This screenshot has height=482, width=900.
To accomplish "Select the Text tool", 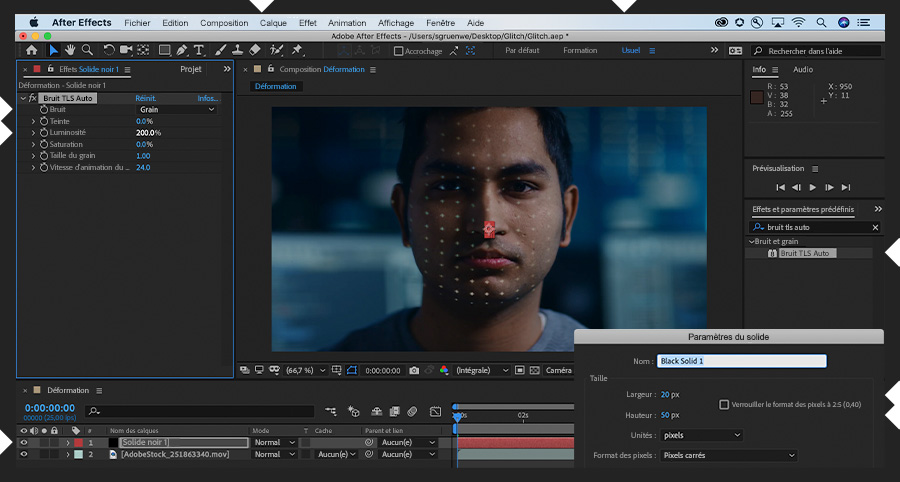I will point(199,50).
